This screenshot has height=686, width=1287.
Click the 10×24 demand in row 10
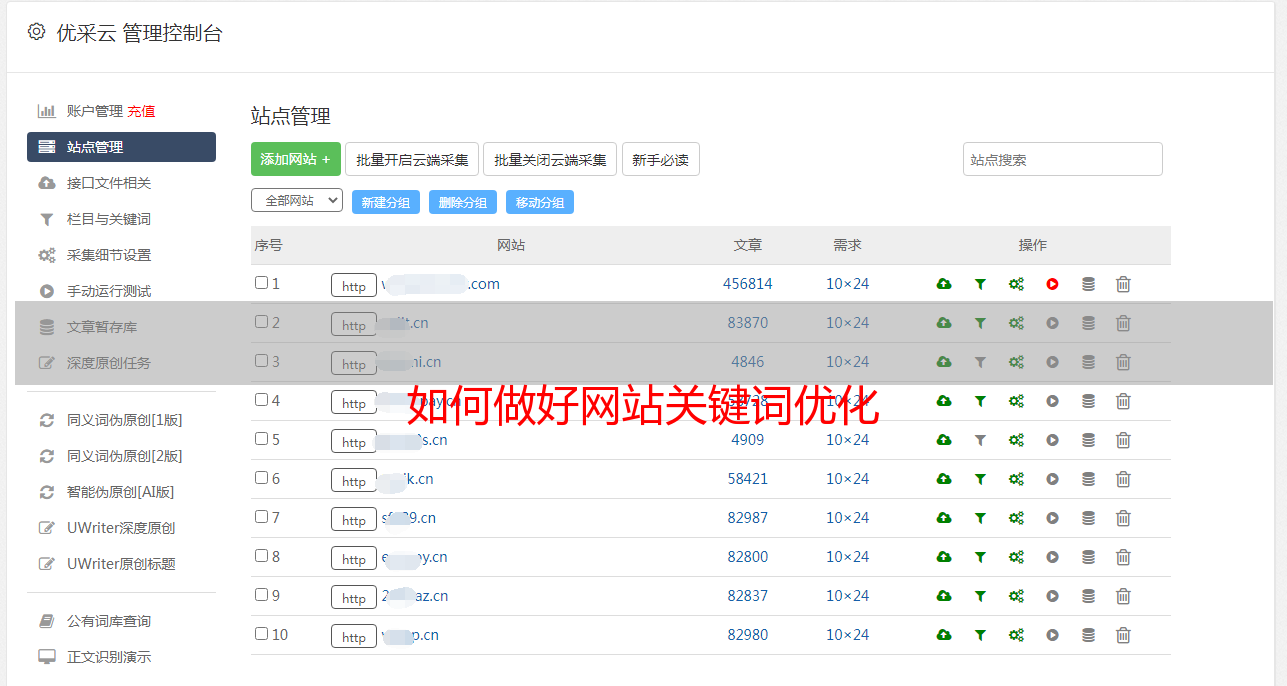(x=848, y=635)
